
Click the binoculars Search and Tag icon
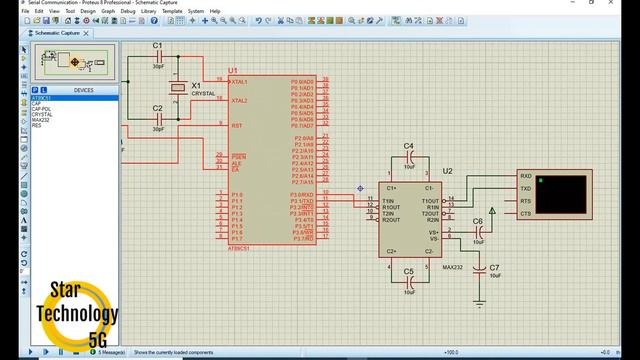pyautogui.click(x=409, y=20)
